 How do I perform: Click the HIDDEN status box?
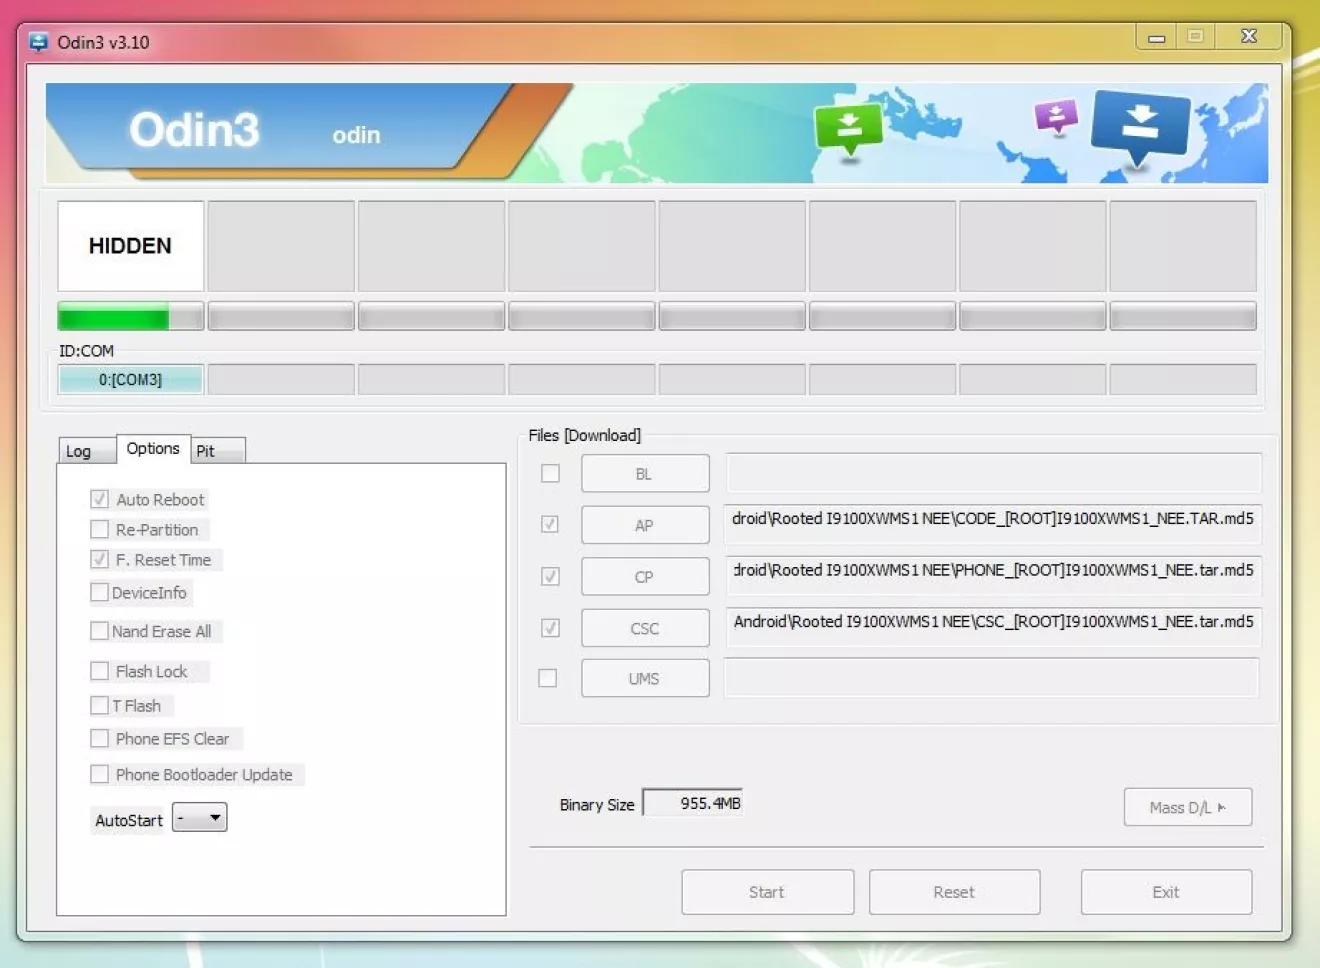pyautogui.click(x=130, y=246)
